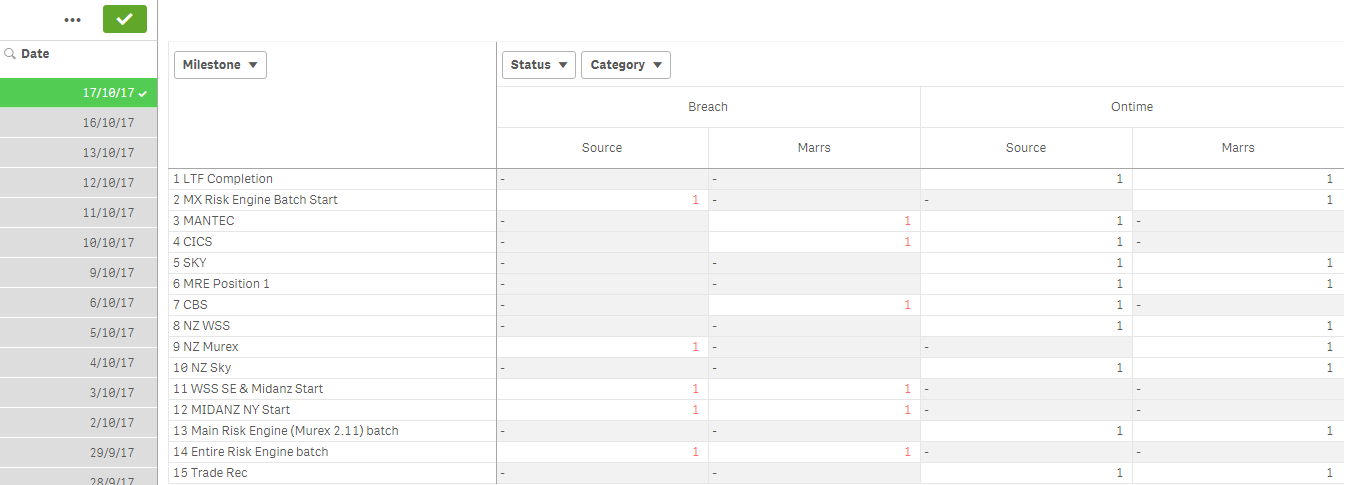The width and height of the screenshot is (1349, 485).
Task: Click the Source header under Breach
Action: pyautogui.click(x=602, y=148)
